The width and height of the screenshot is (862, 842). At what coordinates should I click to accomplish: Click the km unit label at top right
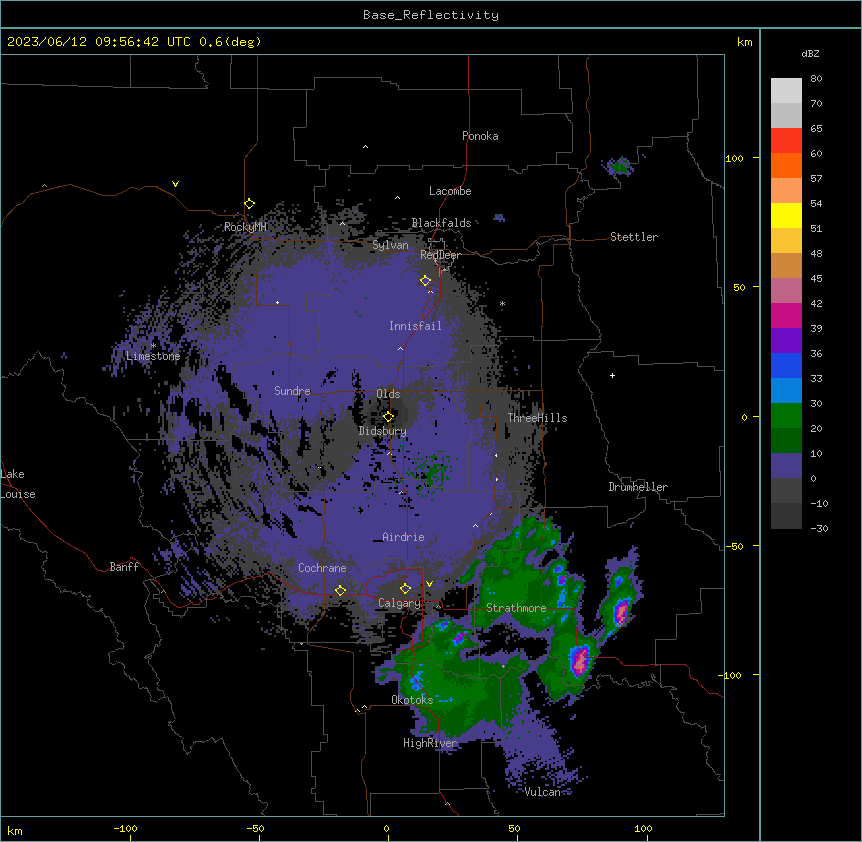coord(744,42)
